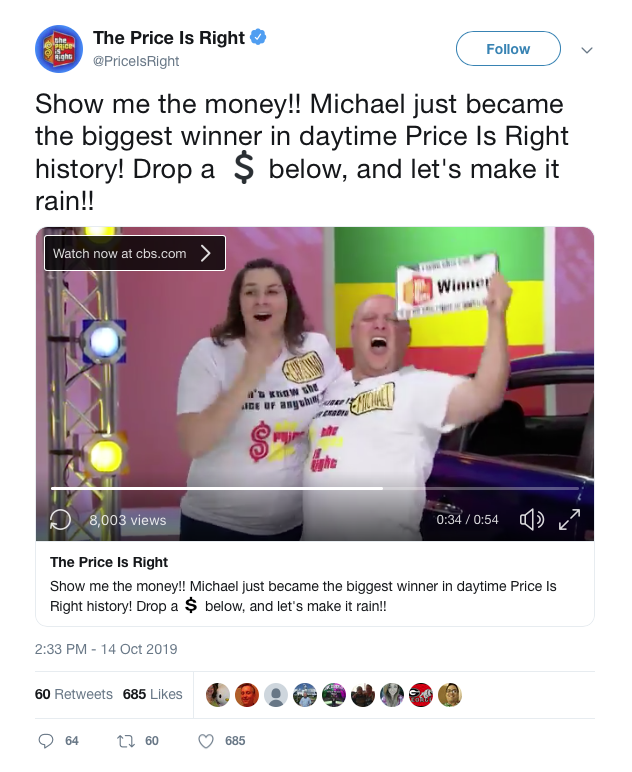Image resolution: width=632 pixels, height=772 pixels.
Task: Click the first liker avatar thumbnail
Action: [x=218, y=695]
